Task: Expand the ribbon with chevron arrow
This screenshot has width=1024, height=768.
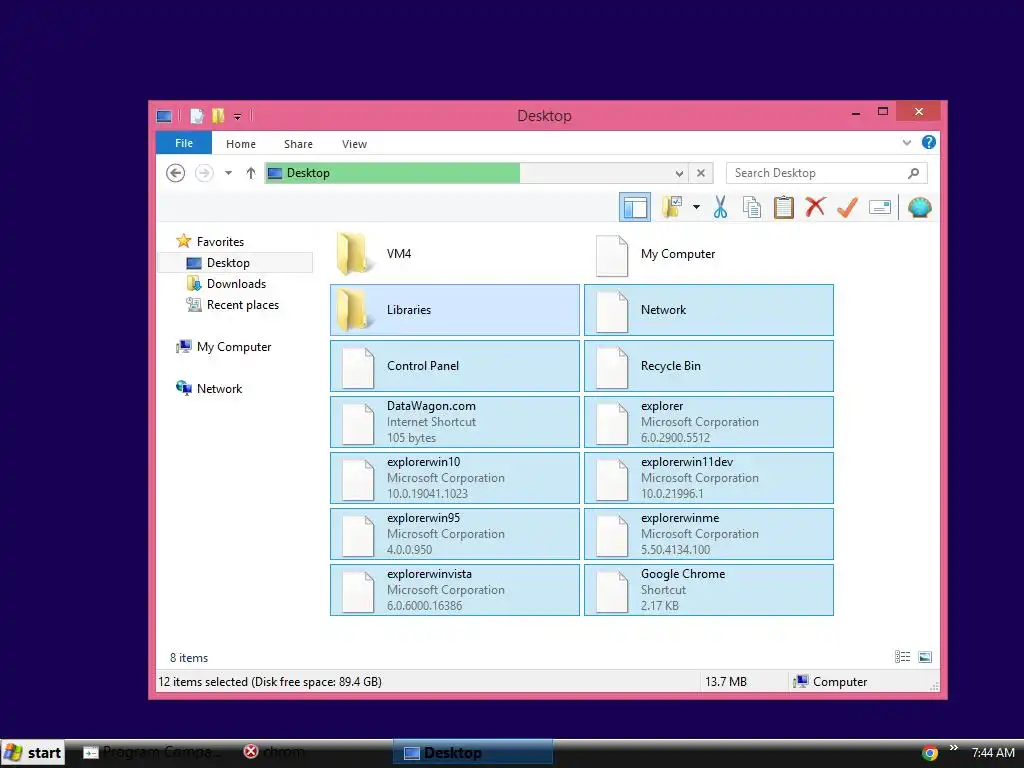Action: pyautogui.click(x=906, y=142)
